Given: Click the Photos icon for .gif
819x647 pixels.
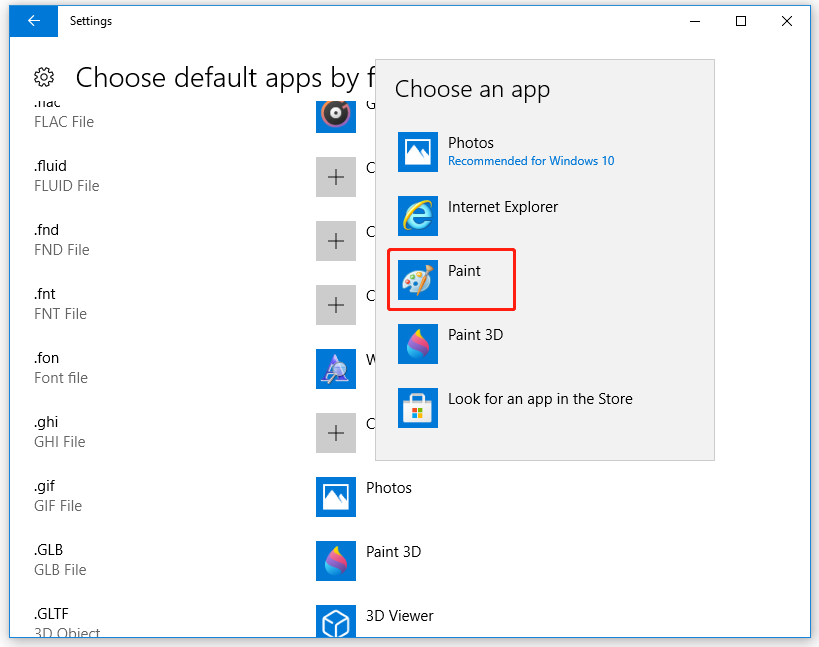Looking at the screenshot, I should (336, 497).
